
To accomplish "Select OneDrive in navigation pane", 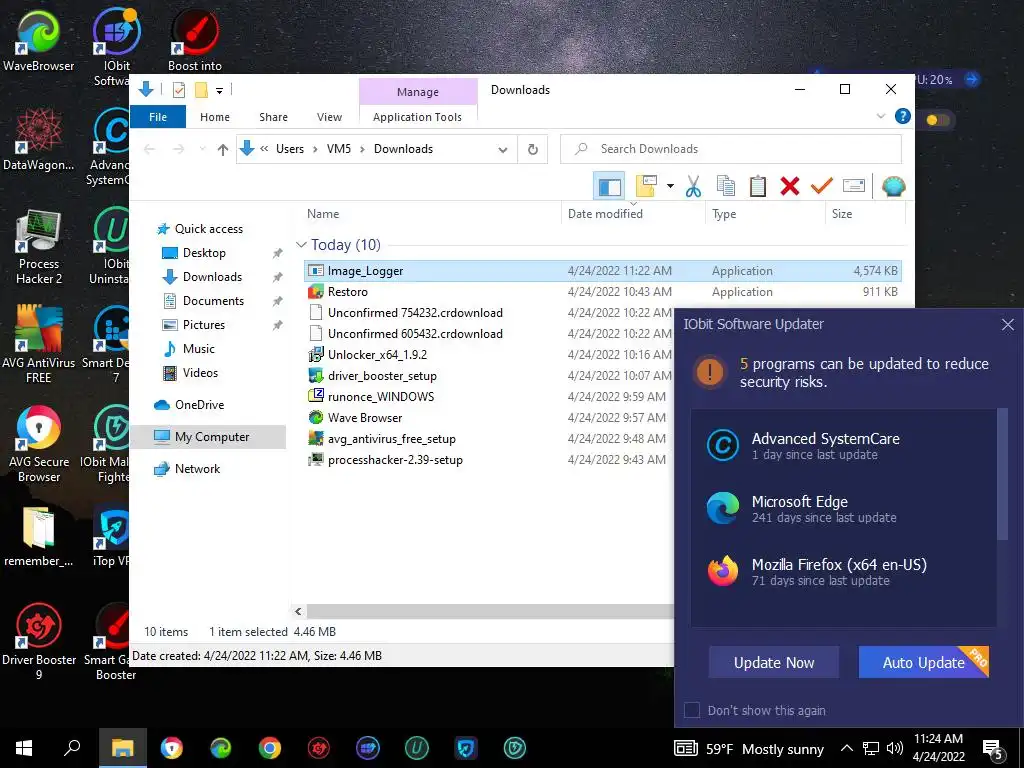I will coord(199,405).
